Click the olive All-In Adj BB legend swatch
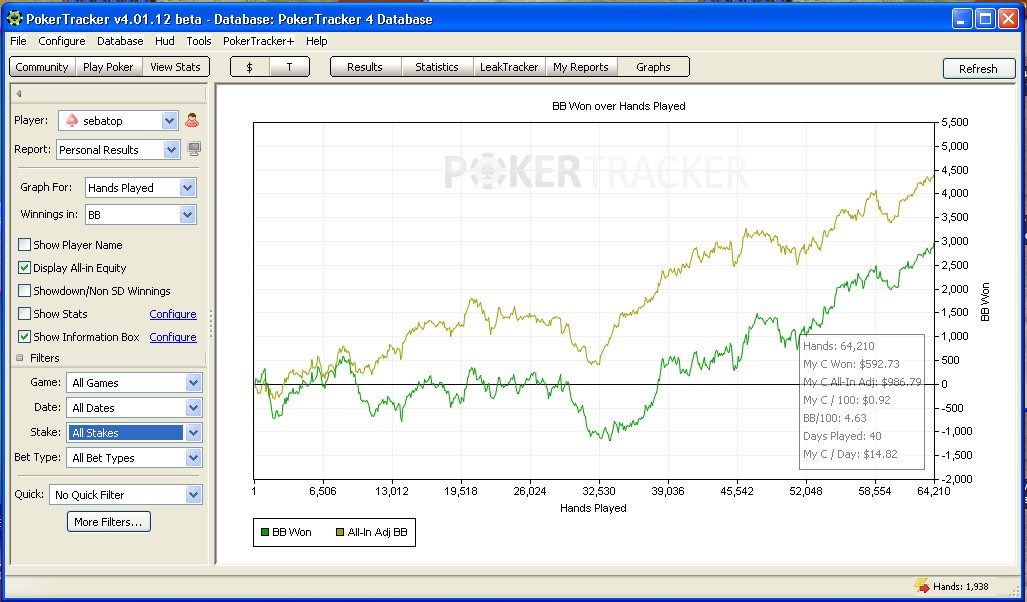Image resolution: width=1027 pixels, height=602 pixels. pyautogui.click(x=339, y=533)
